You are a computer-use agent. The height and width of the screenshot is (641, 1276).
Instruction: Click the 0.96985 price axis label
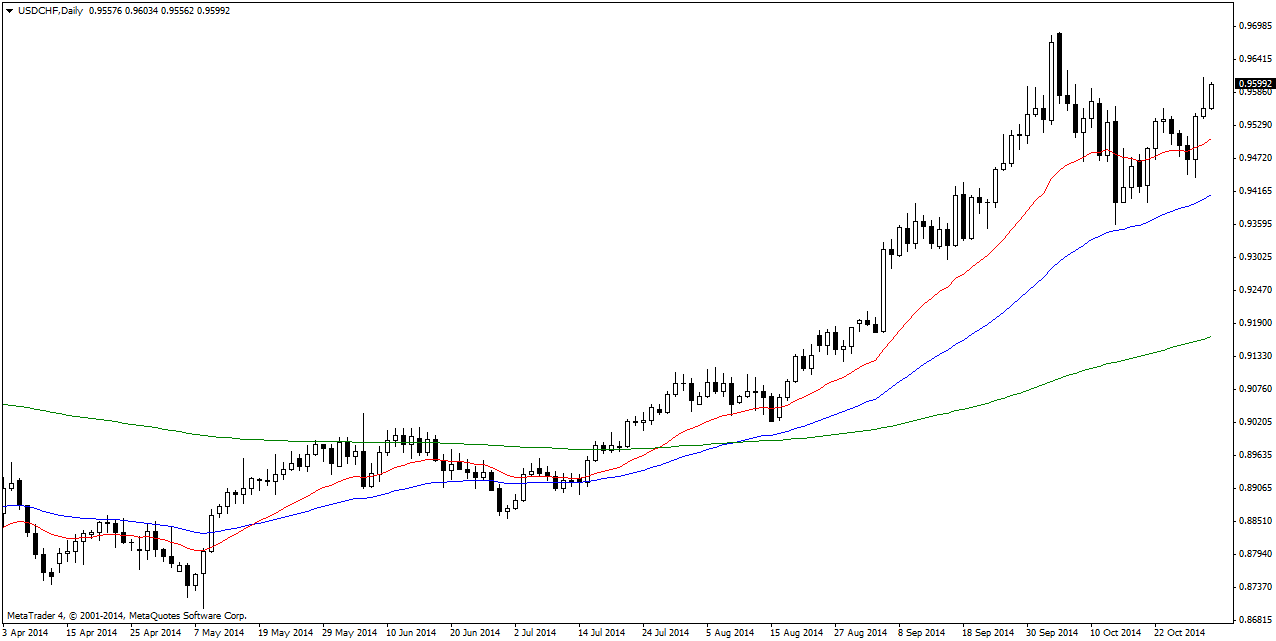[x=1251, y=25]
